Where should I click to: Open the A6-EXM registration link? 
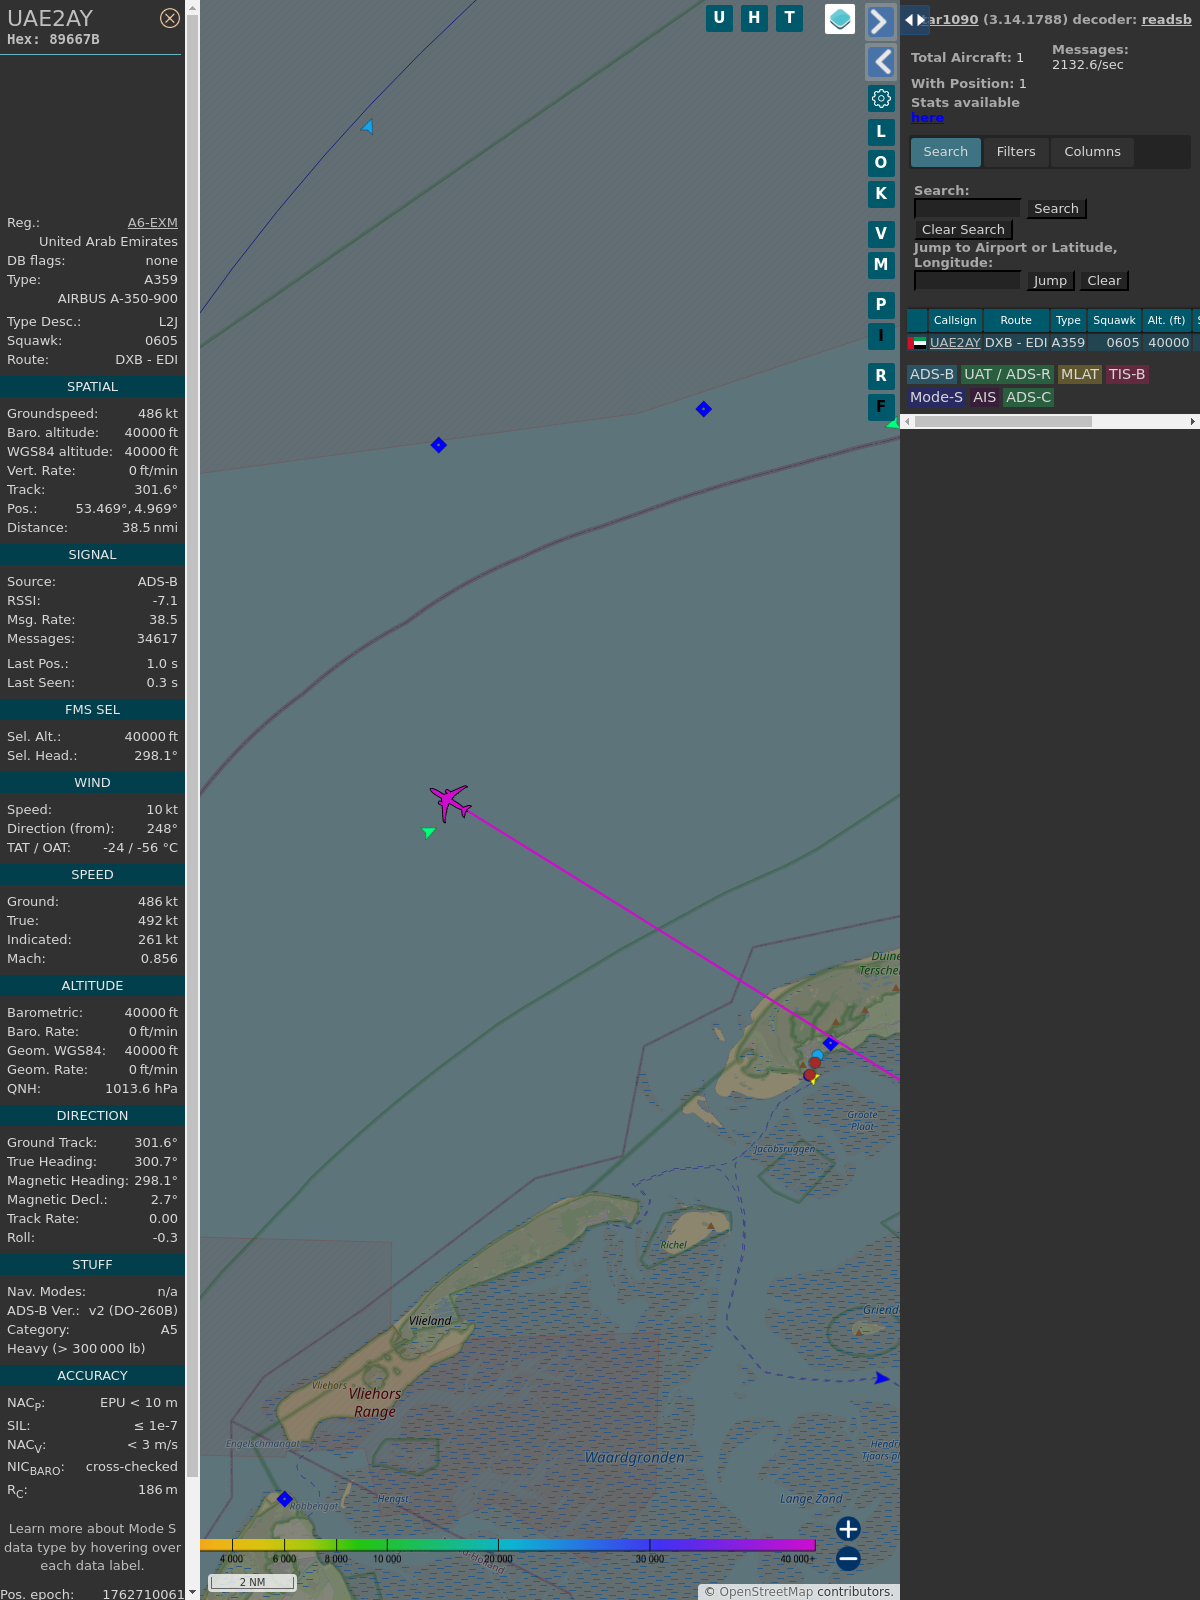[x=152, y=223]
